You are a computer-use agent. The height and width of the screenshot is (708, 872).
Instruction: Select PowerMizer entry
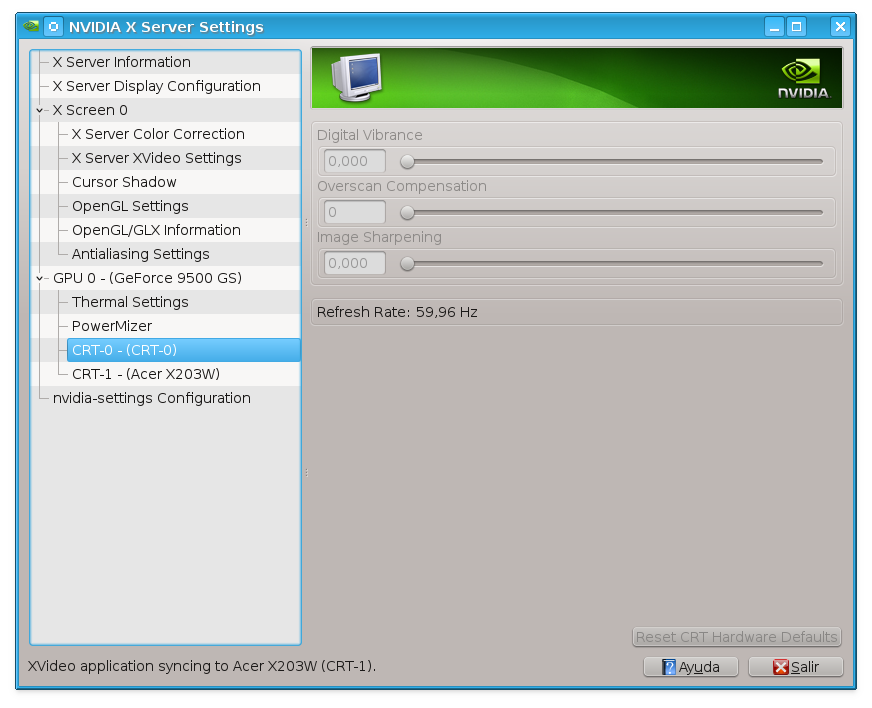(x=112, y=326)
